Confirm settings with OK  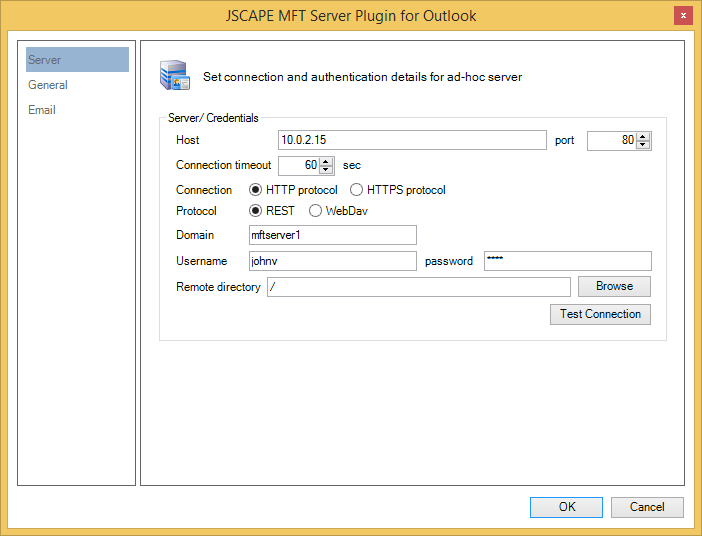coord(566,507)
